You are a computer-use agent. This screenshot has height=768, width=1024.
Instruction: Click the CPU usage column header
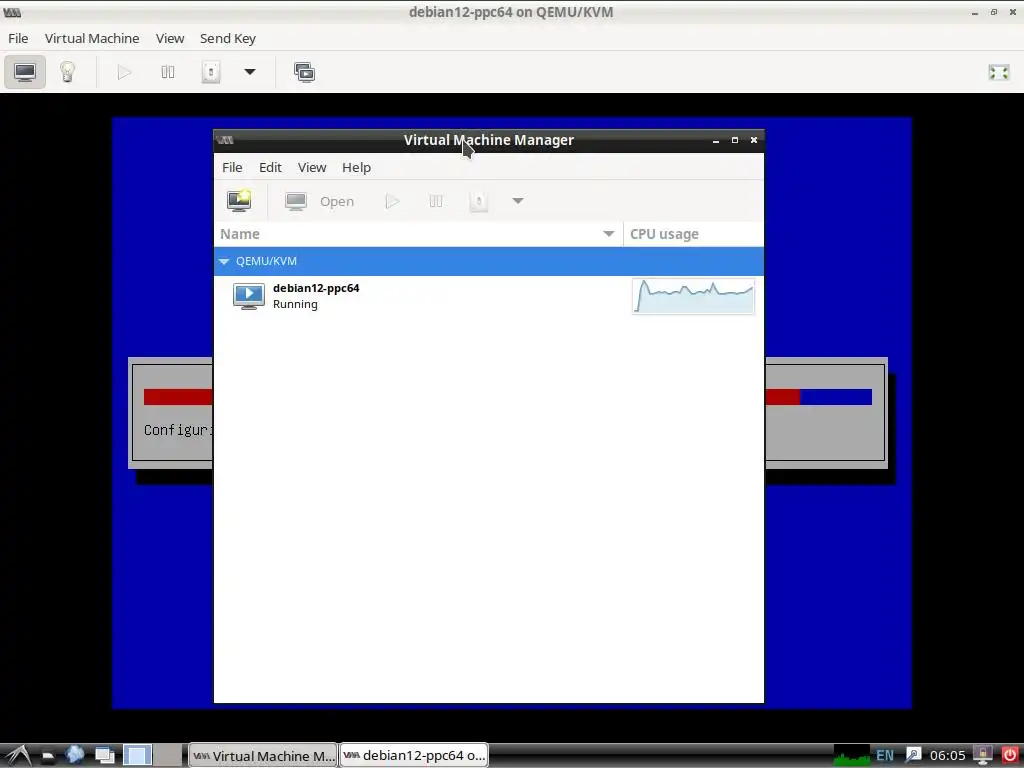pyautogui.click(x=694, y=234)
